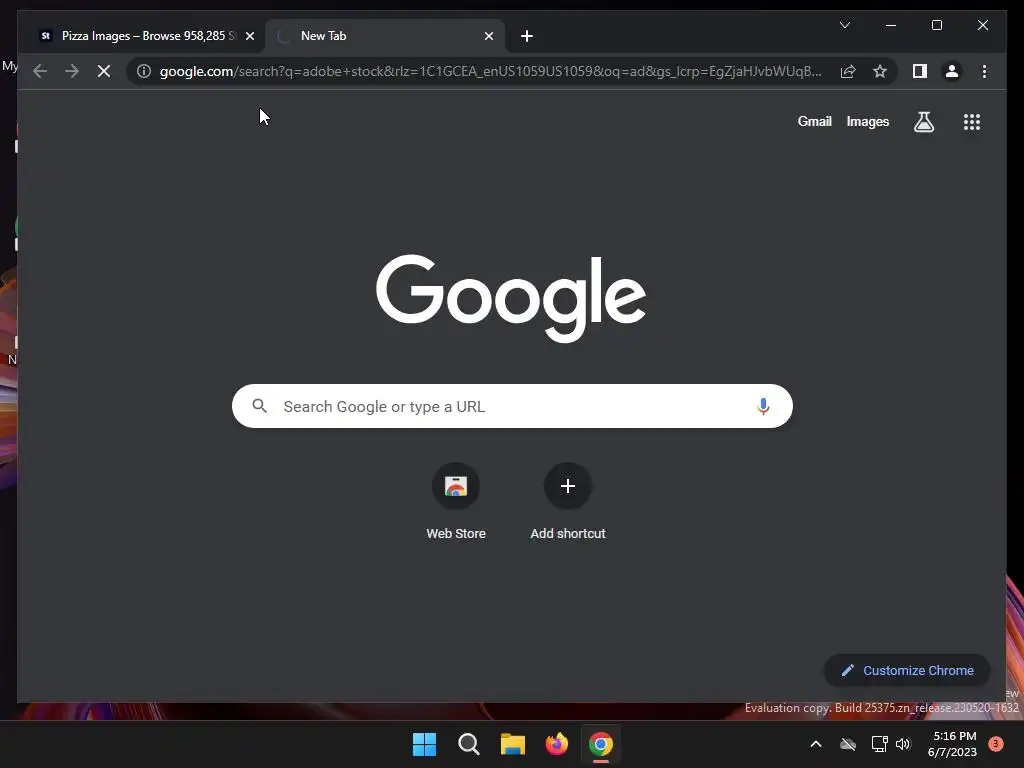The image size is (1024, 768).
Task: Open Gmail link
Action: (x=814, y=121)
